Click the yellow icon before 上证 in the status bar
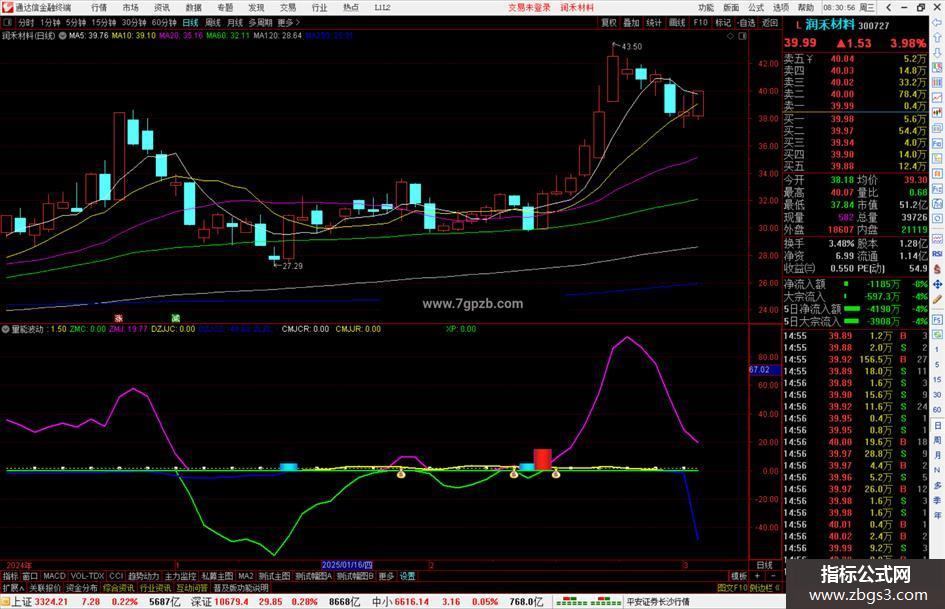Image resolution: width=945 pixels, height=609 pixels. [x=5, y=602]
